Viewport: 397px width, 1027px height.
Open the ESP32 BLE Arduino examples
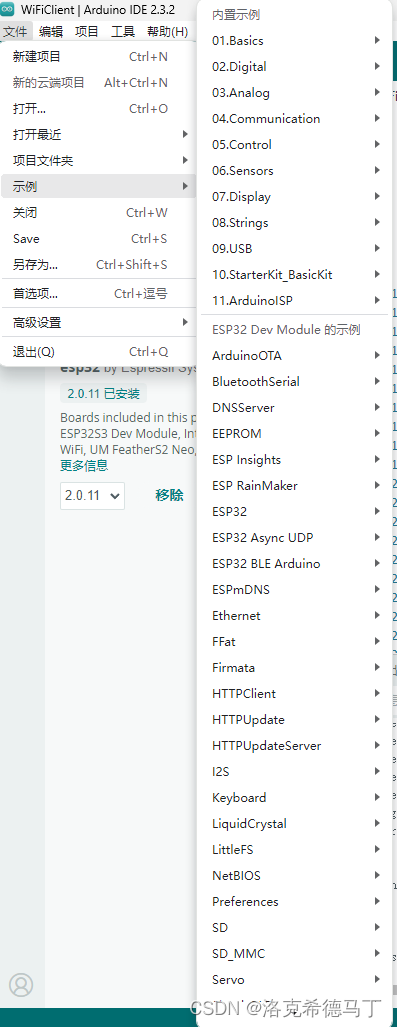(x=297, y=563)
